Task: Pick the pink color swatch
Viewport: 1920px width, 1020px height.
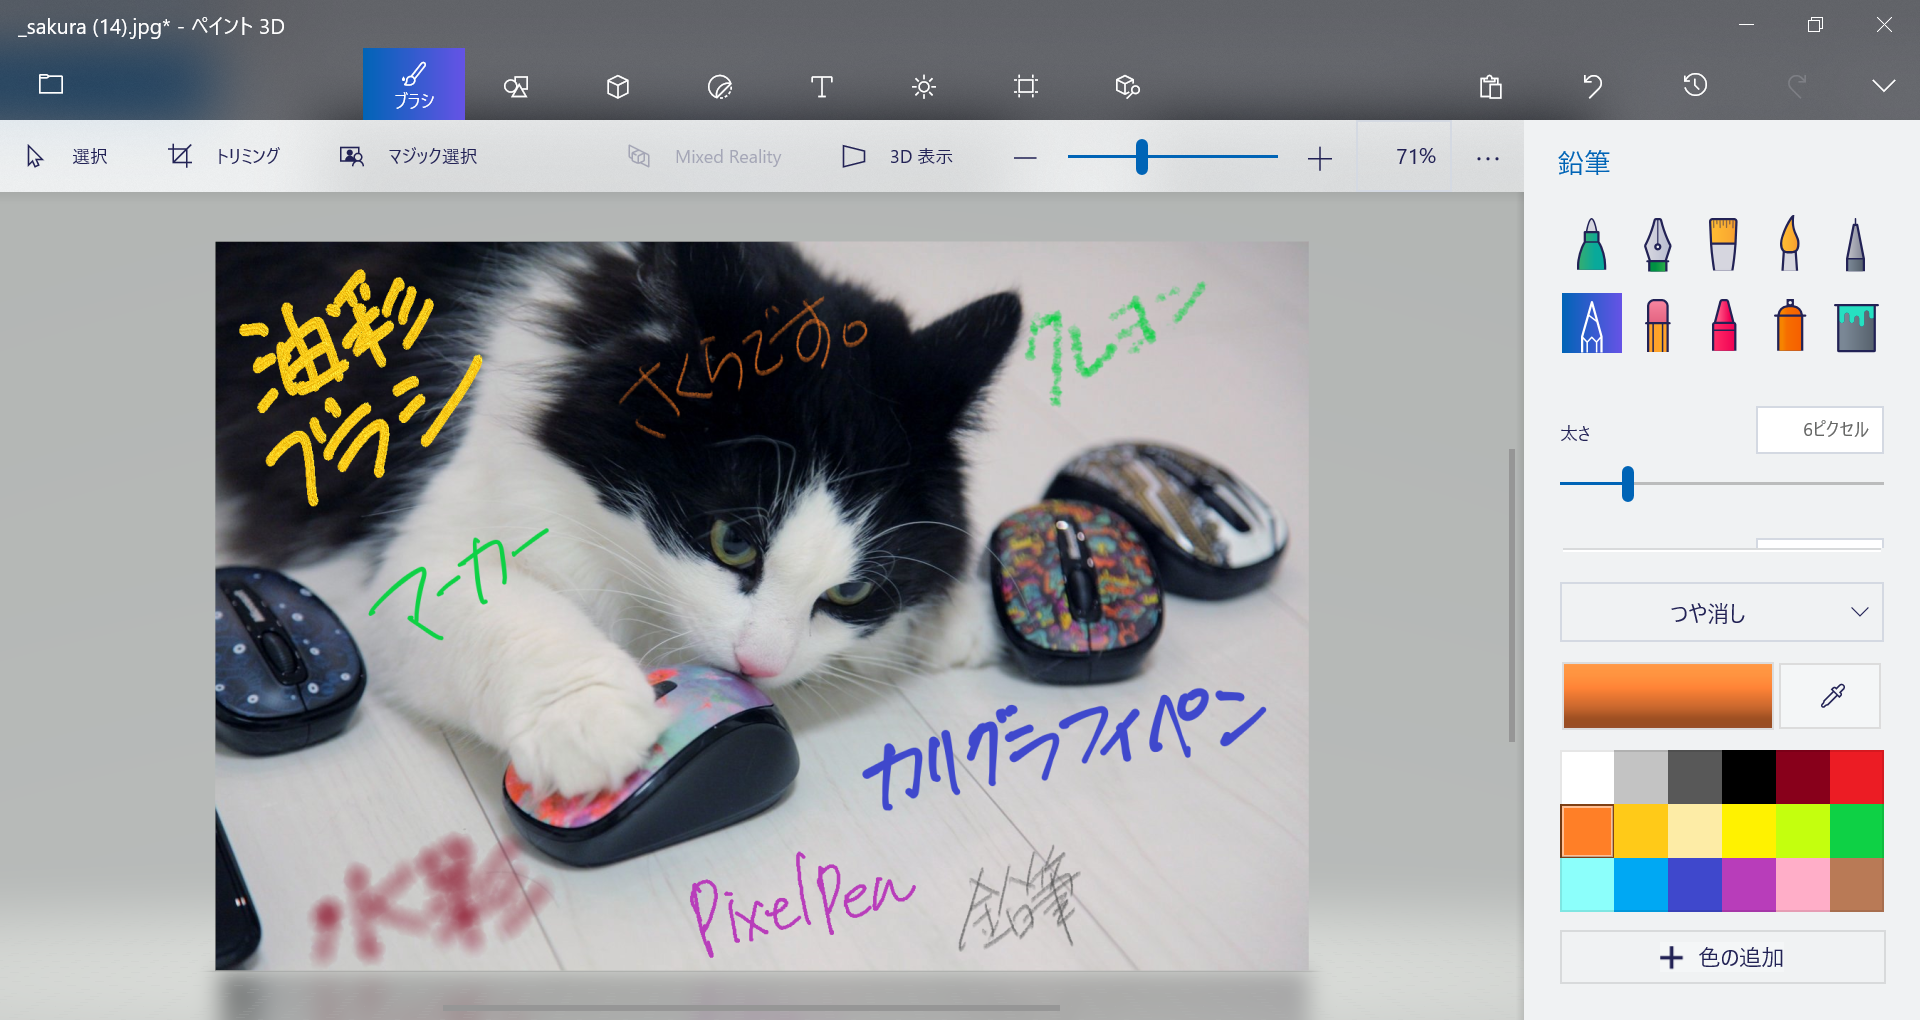Action: click(1803, 885)
